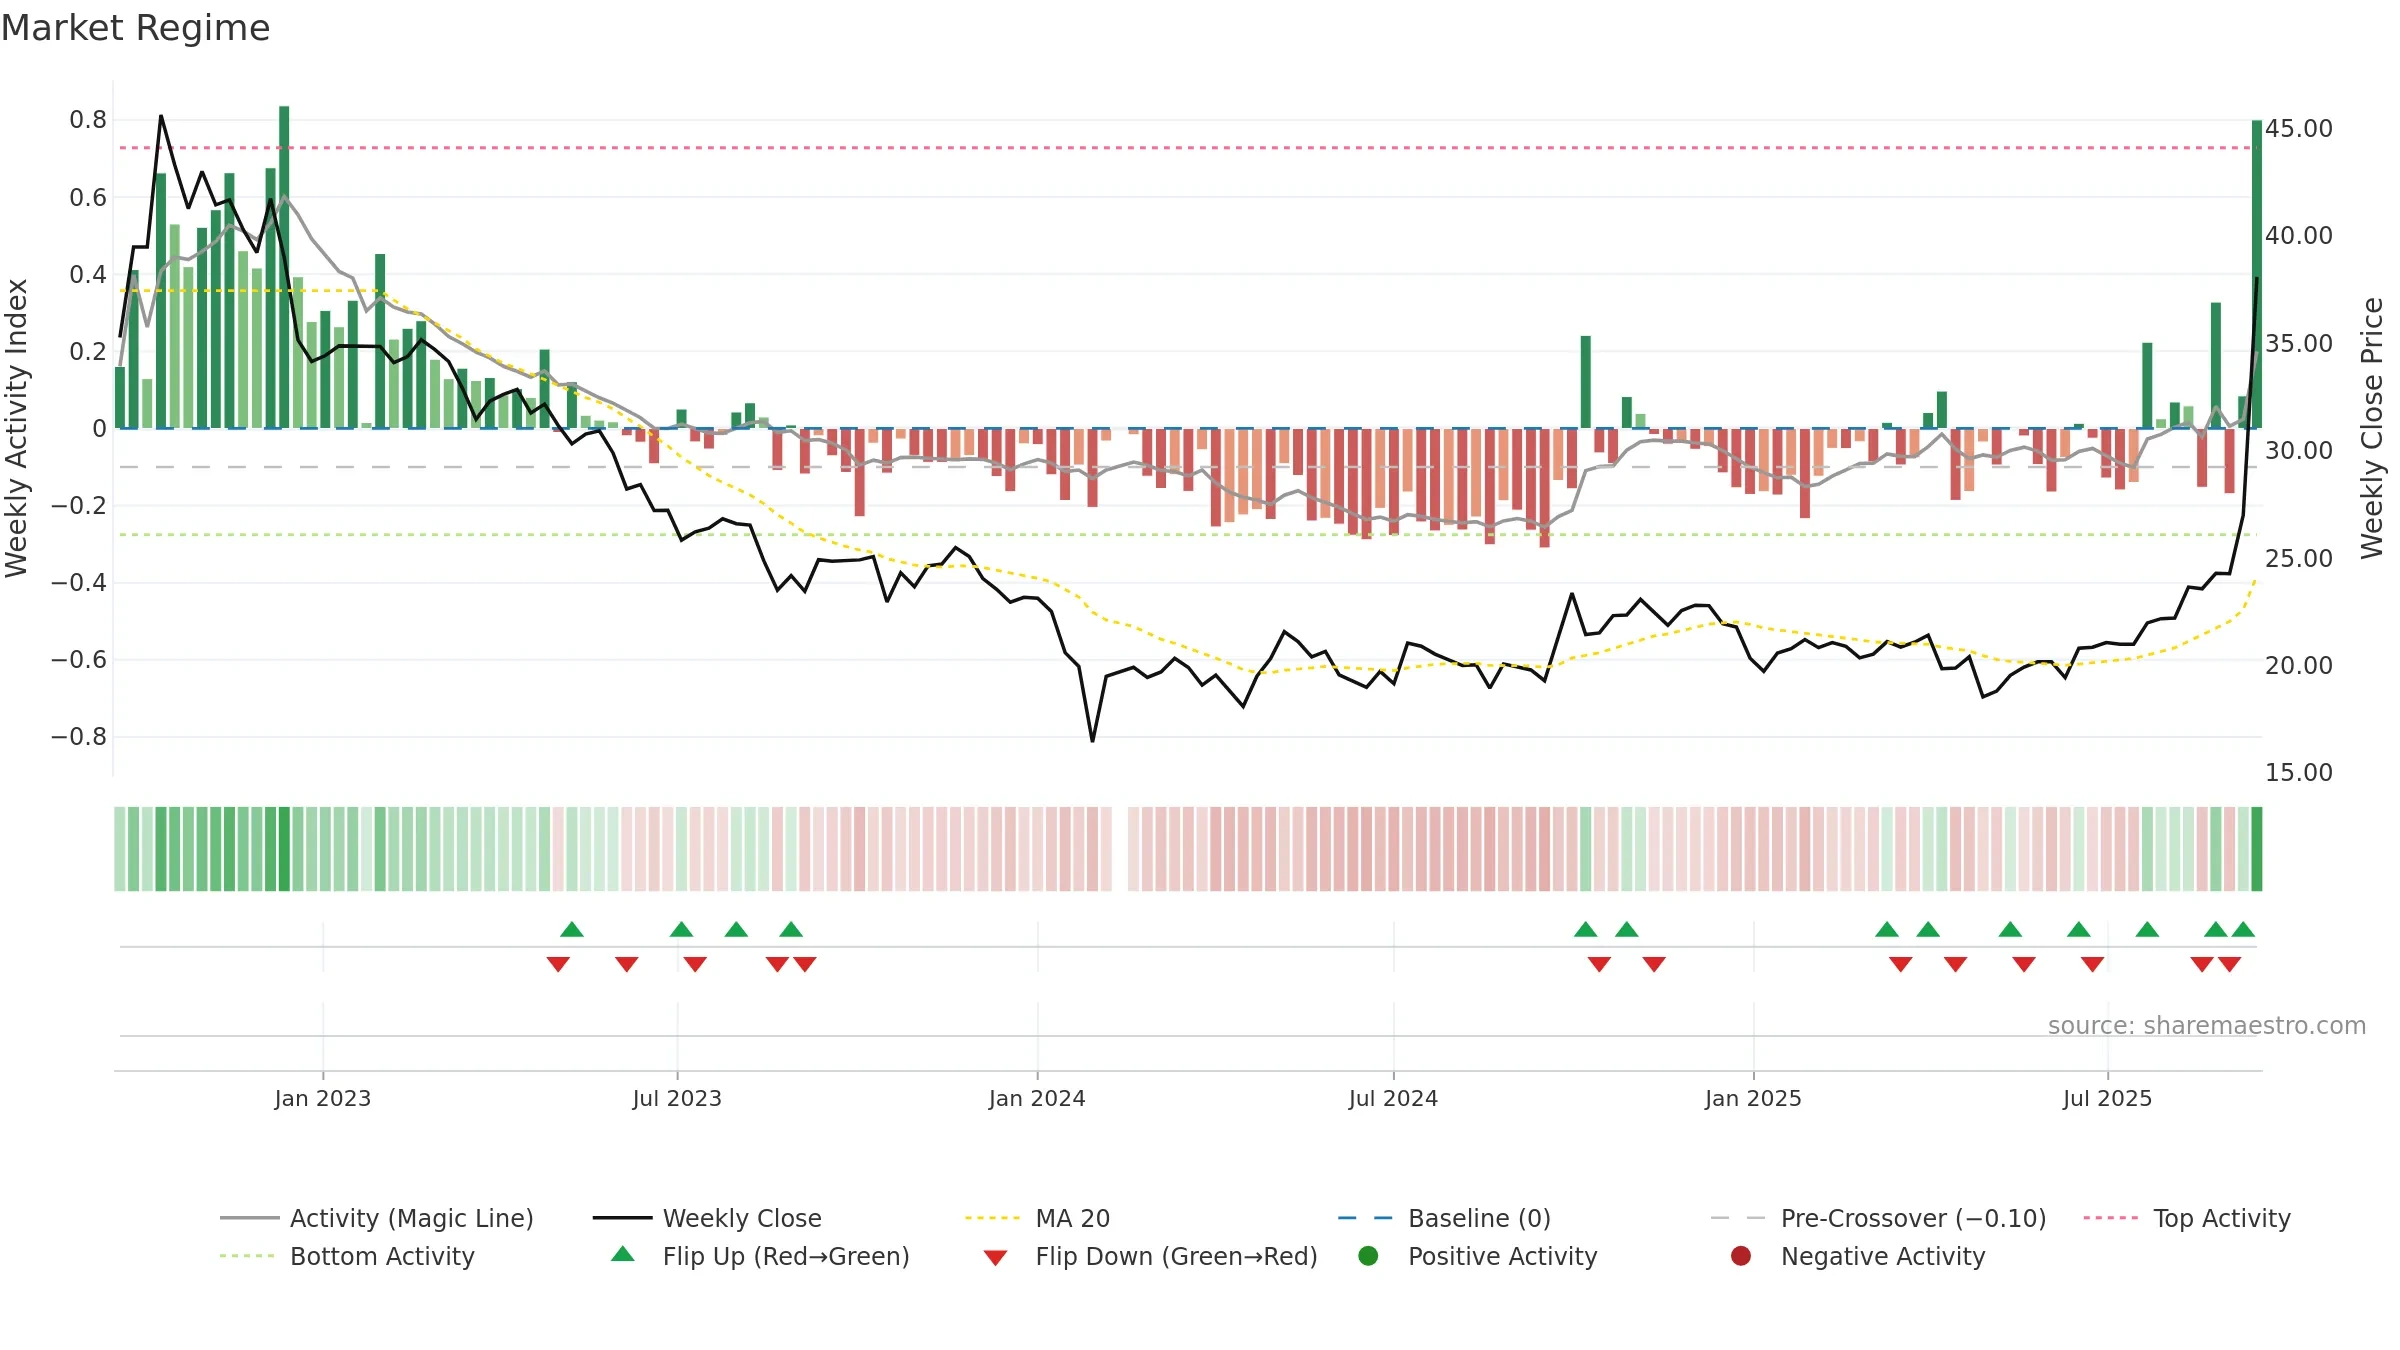The height and width of the screenshot is (1350, 2400).
Task: Click the weekly close price peak at chart start
Action: [x=161, y=117]
